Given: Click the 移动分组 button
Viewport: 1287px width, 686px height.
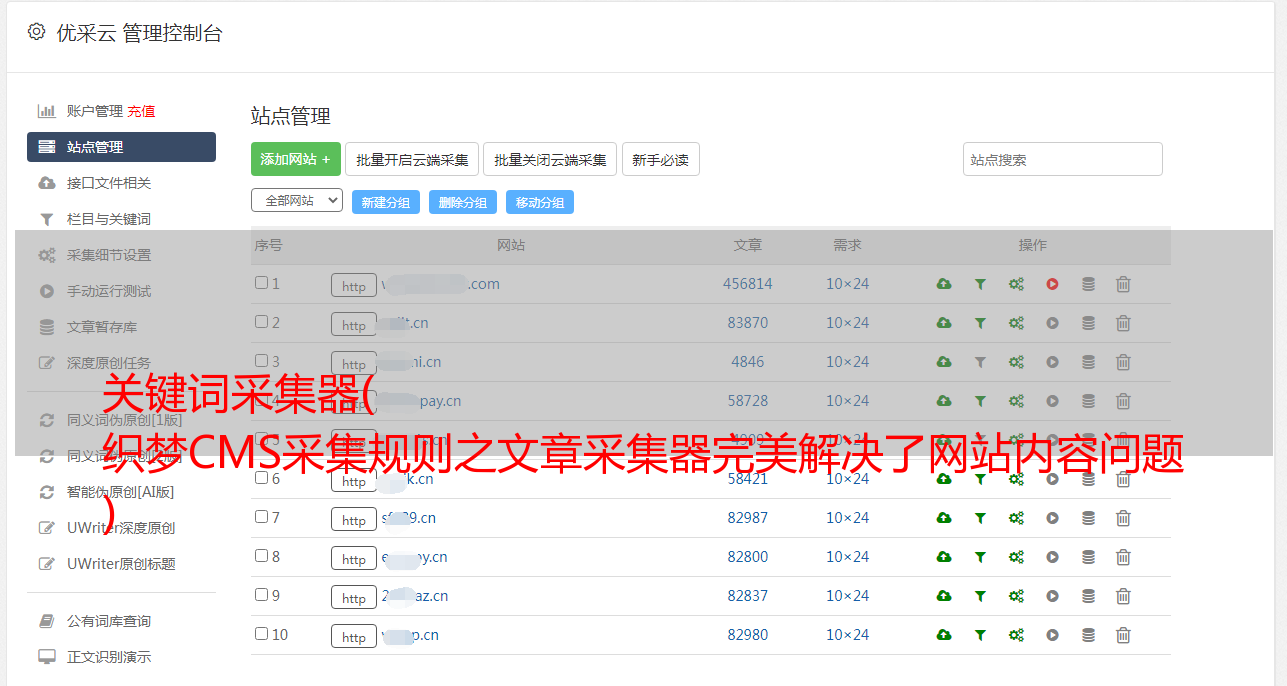Looking at the screenshot, I should [540, 202].
